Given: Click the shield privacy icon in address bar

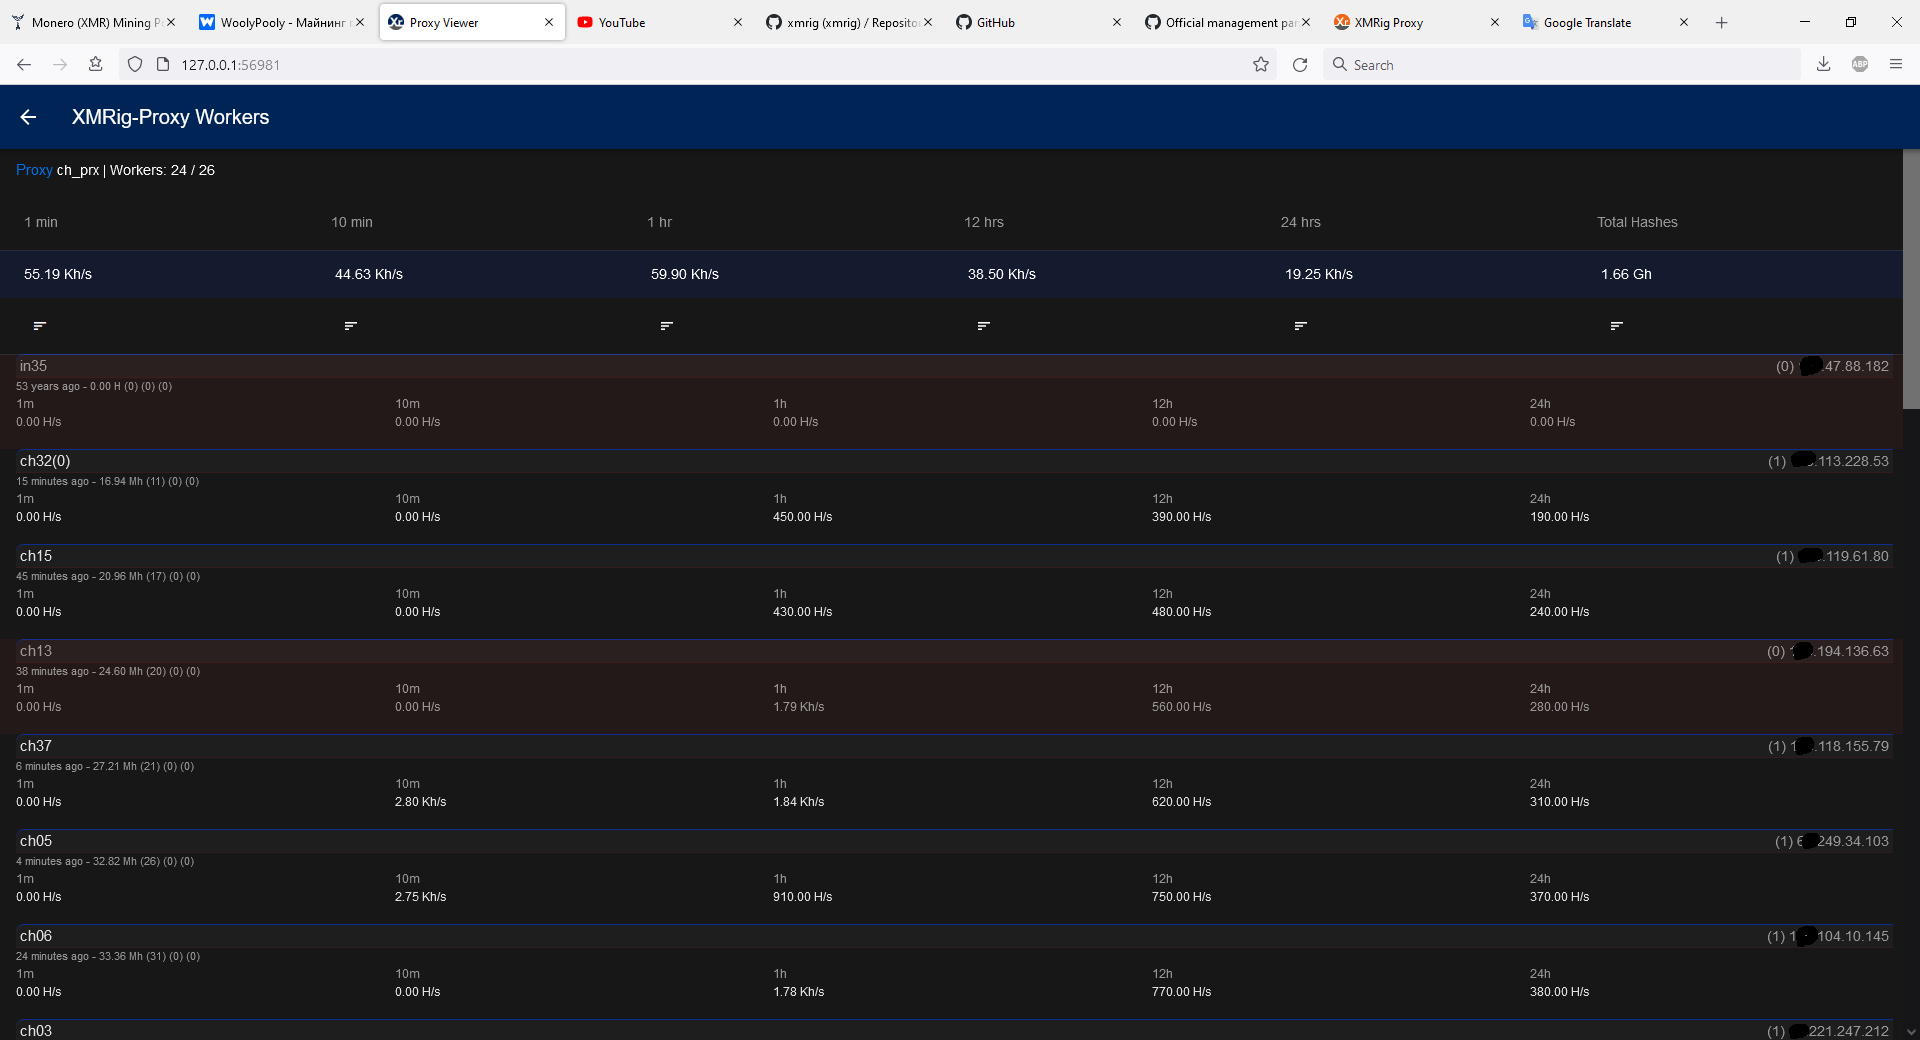Looking at the screenshot, I should coord(134,64).
